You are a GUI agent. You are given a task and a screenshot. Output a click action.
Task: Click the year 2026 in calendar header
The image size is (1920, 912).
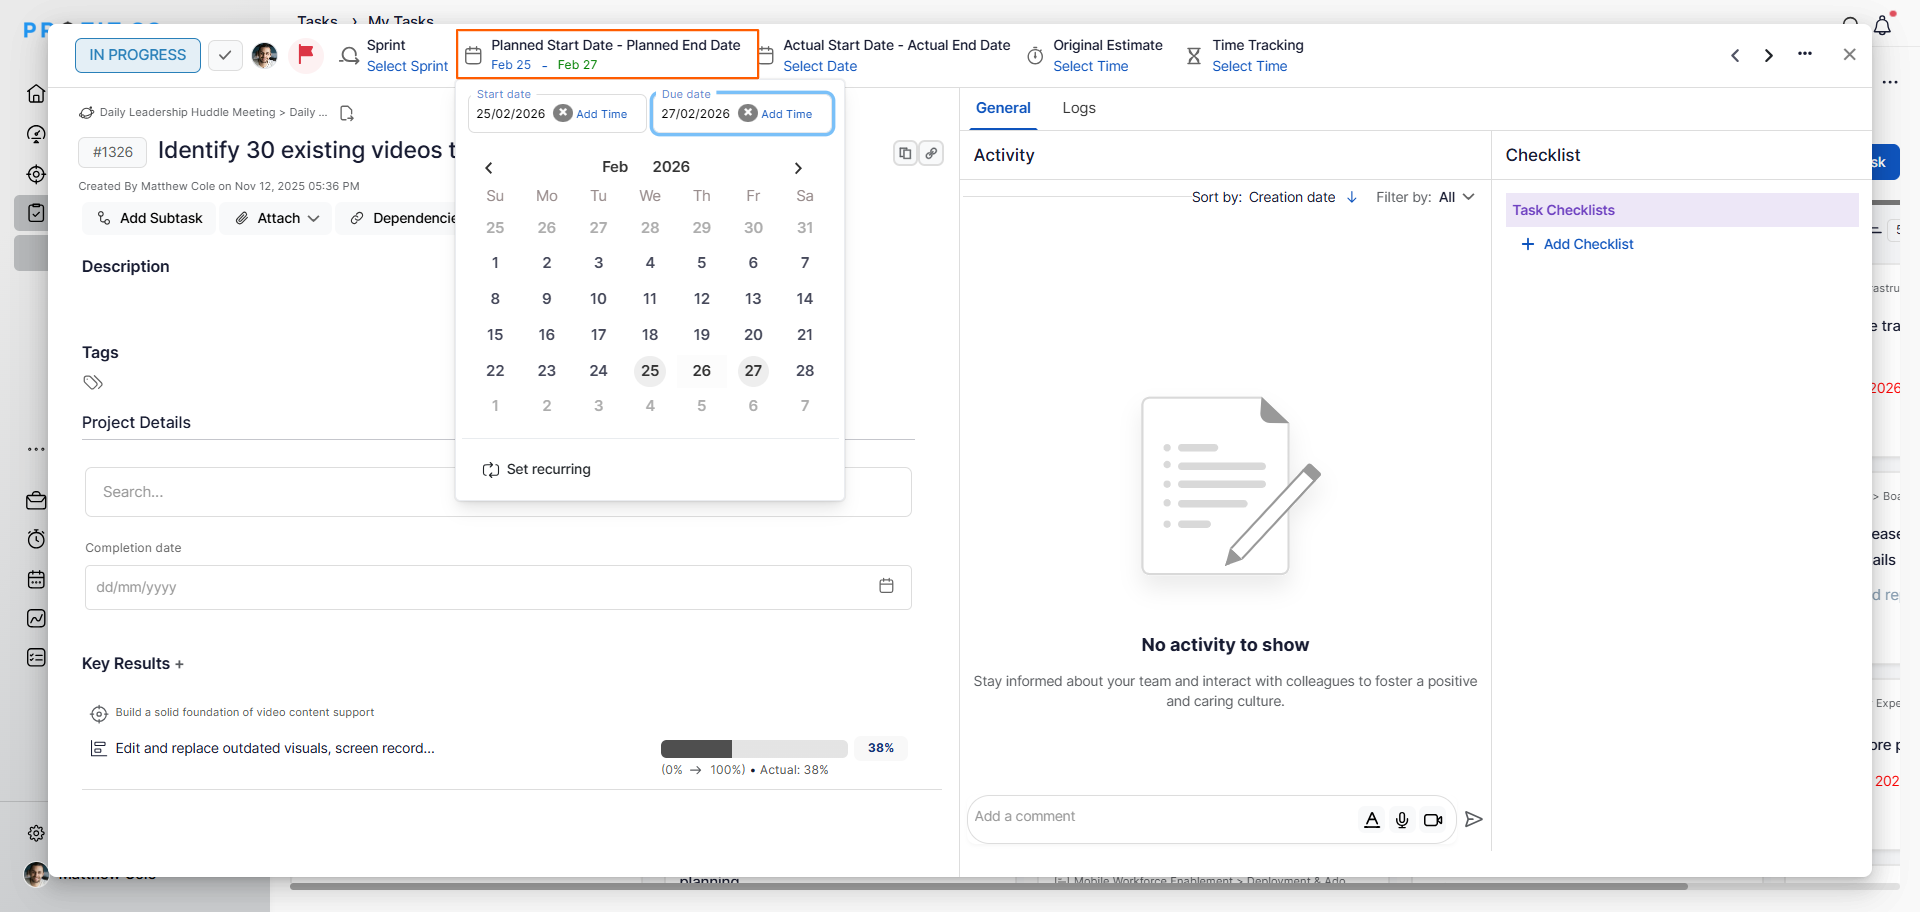point(671,167)
